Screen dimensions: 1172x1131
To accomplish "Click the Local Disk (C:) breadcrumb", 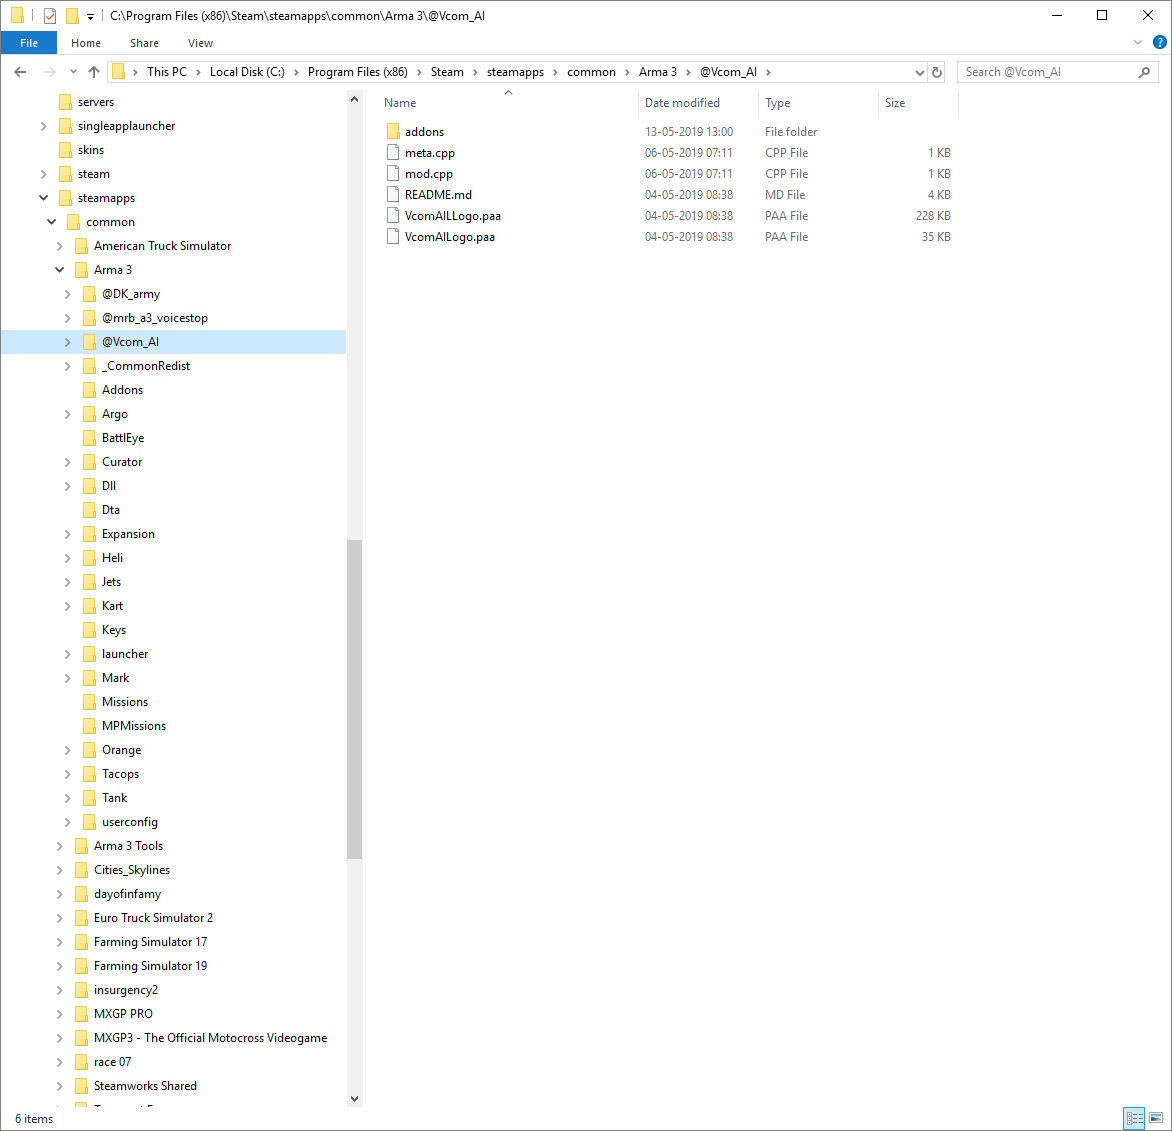I will coord(247,72).
